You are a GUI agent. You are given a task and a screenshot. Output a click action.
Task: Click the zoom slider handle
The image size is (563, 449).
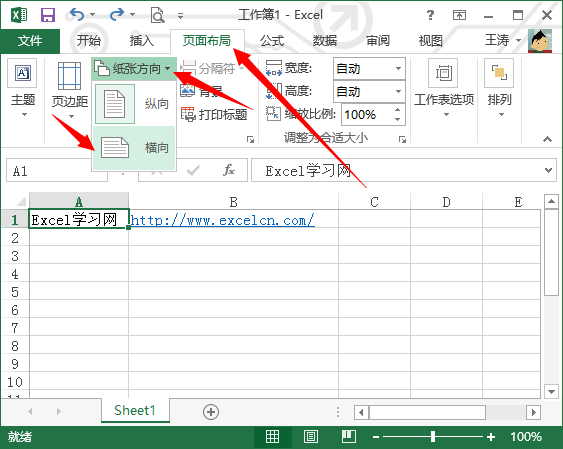tap(433, 437)
